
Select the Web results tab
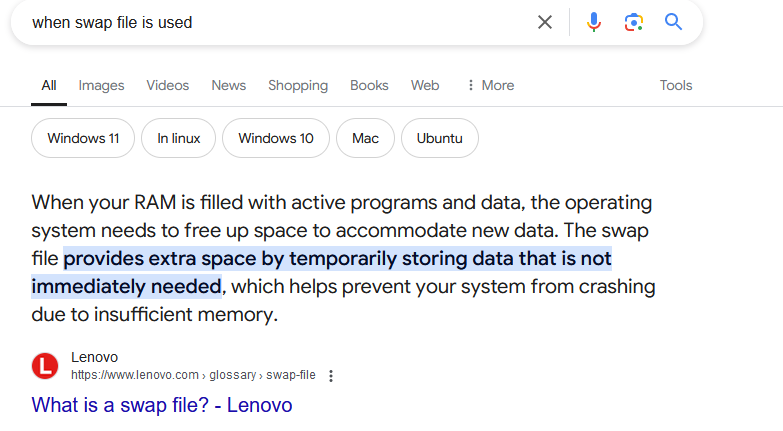425,85
